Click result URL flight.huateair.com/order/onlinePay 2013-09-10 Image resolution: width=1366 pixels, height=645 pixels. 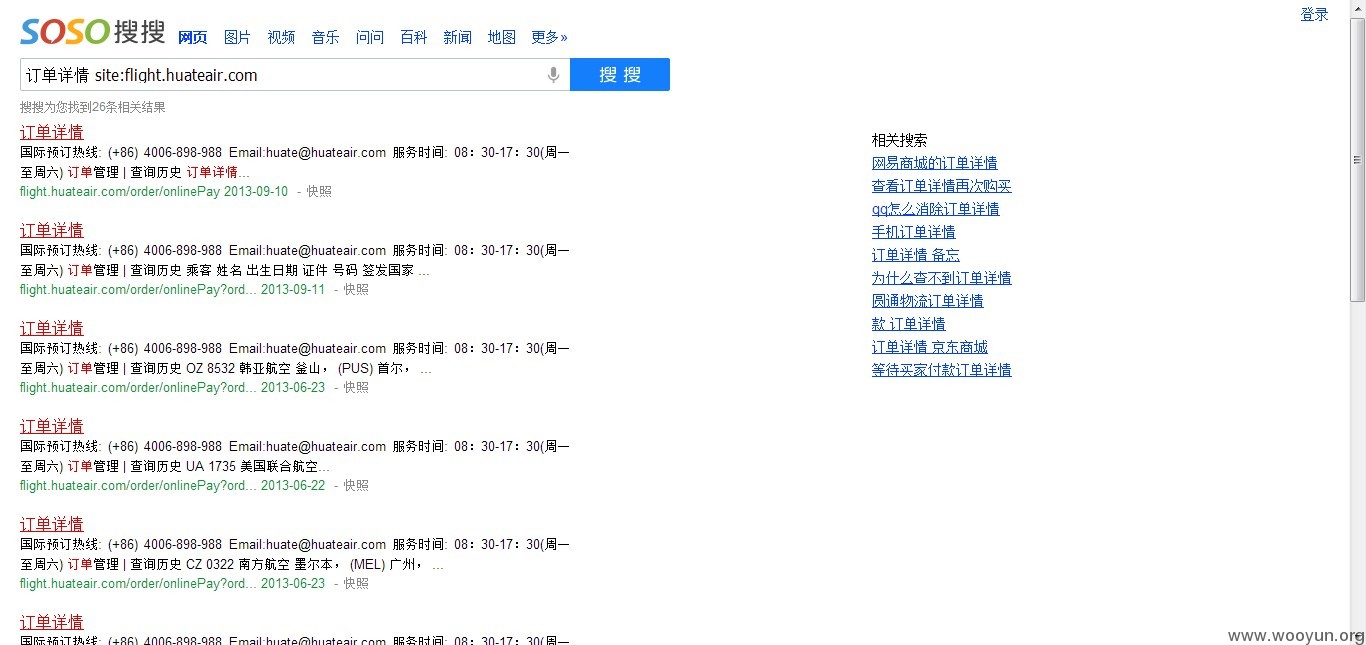pos(154,191)
